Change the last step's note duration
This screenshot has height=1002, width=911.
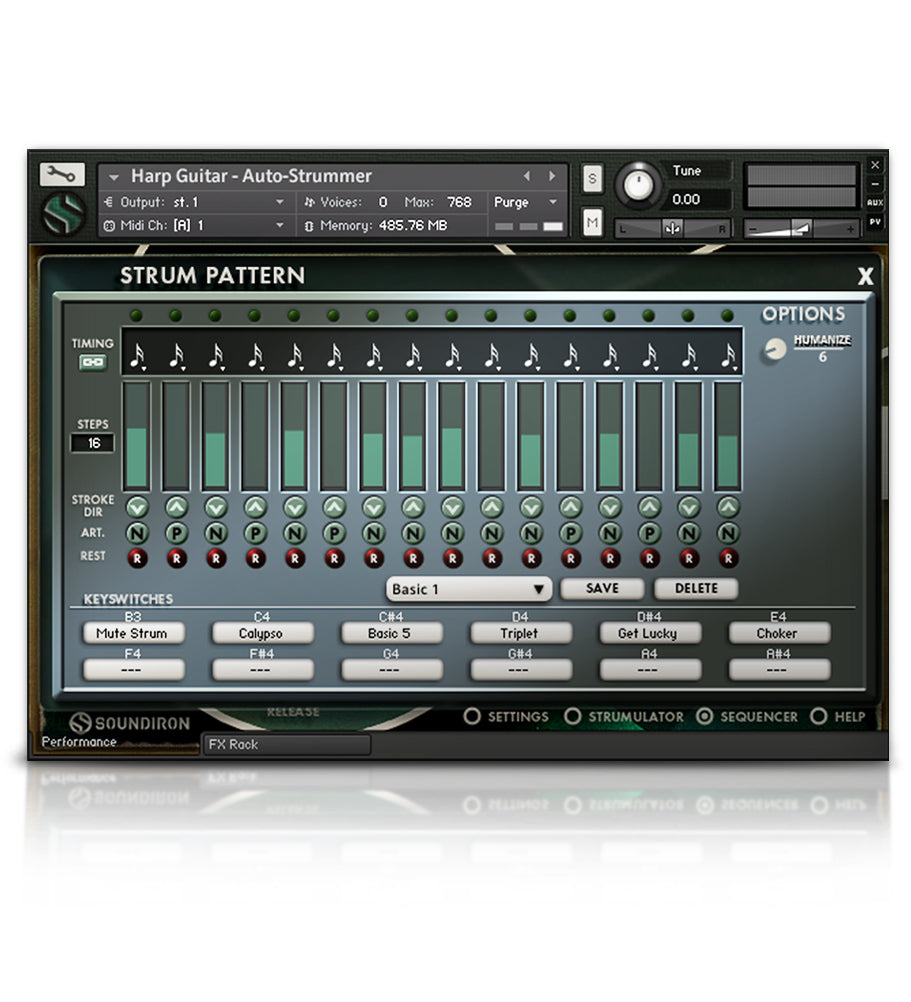click(x=728, y=357)
